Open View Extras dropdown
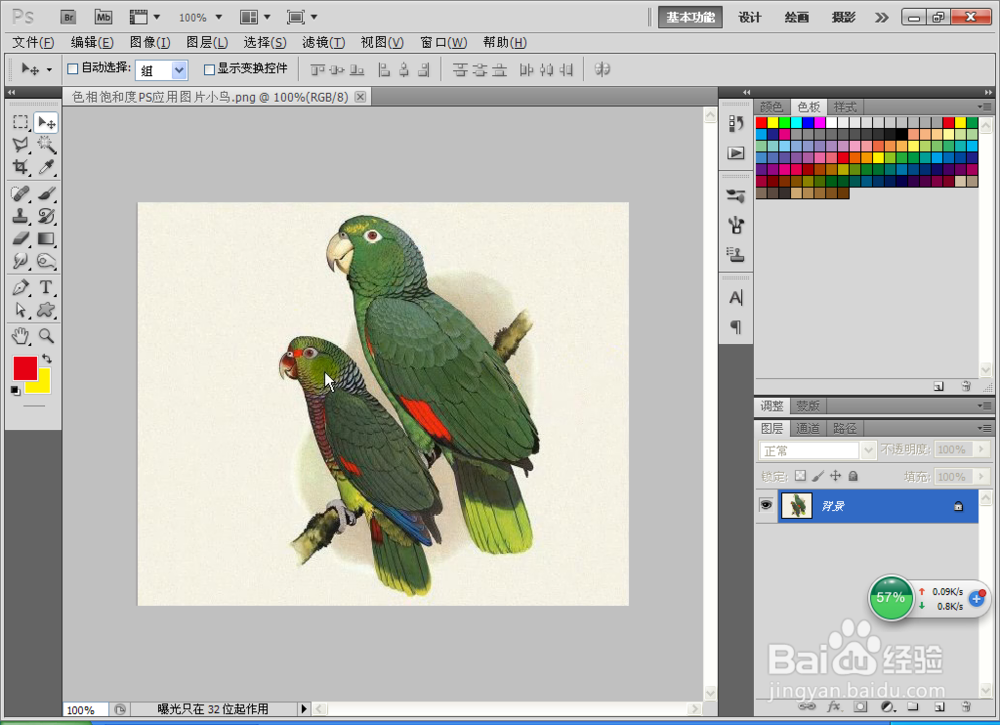Screen dimensions: 1000x725 tap(157, 17)
